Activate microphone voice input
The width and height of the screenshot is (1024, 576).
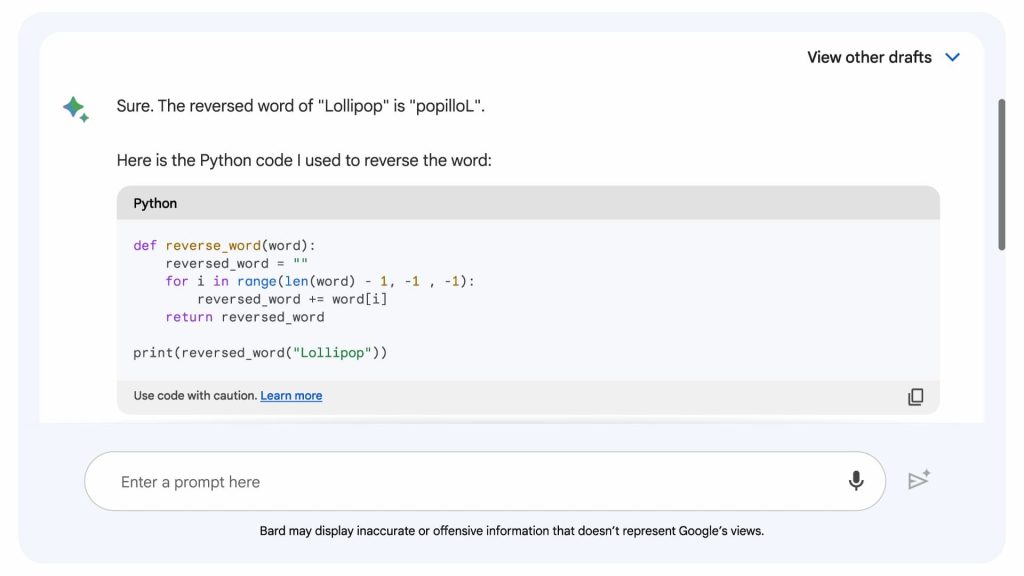(856, 481)
